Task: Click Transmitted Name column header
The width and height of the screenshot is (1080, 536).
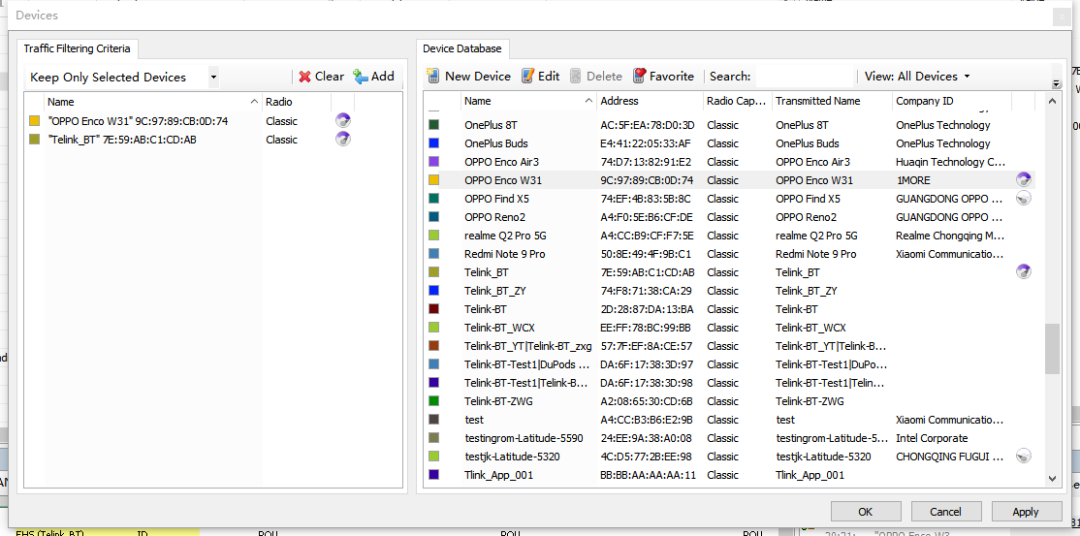Action: [x=831, y=101]
